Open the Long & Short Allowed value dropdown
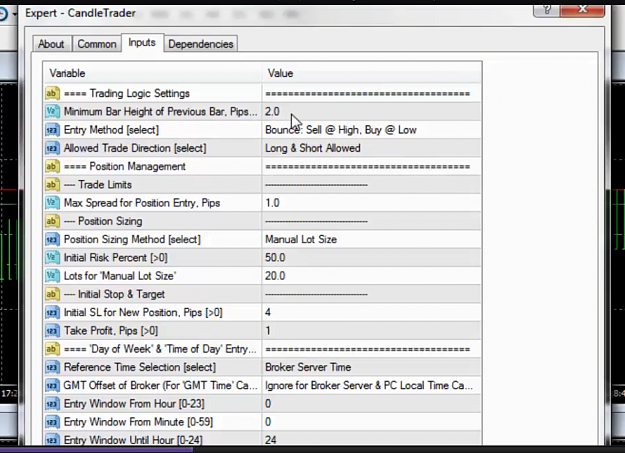This screenshot has height=453, width=625. [x=371, y=148]
